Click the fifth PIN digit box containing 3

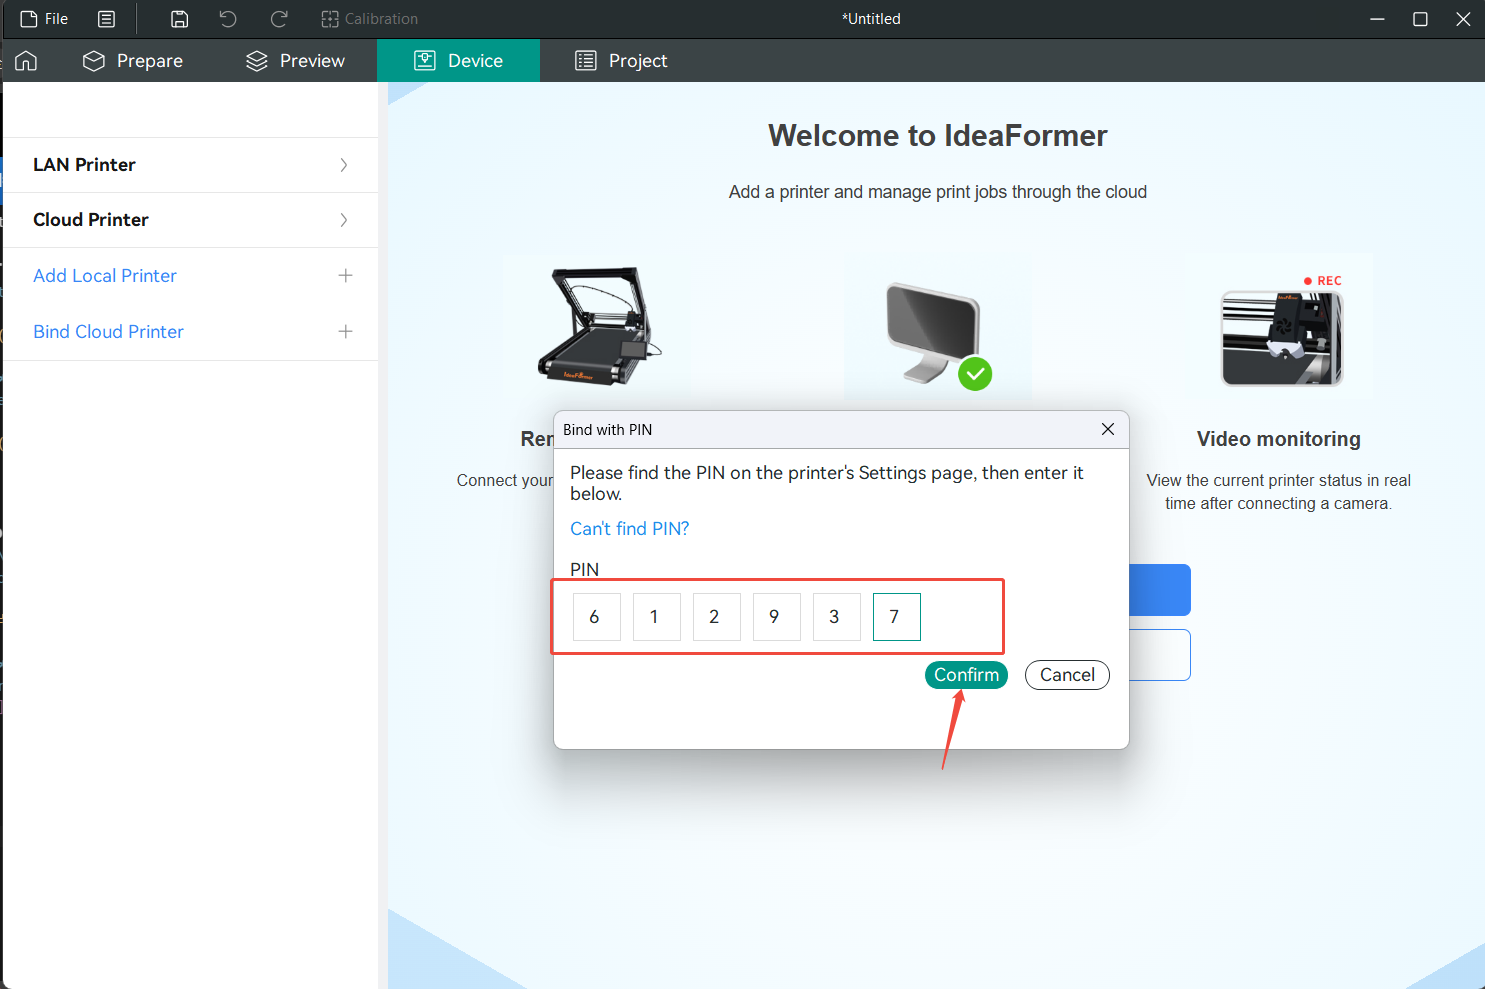837,617
